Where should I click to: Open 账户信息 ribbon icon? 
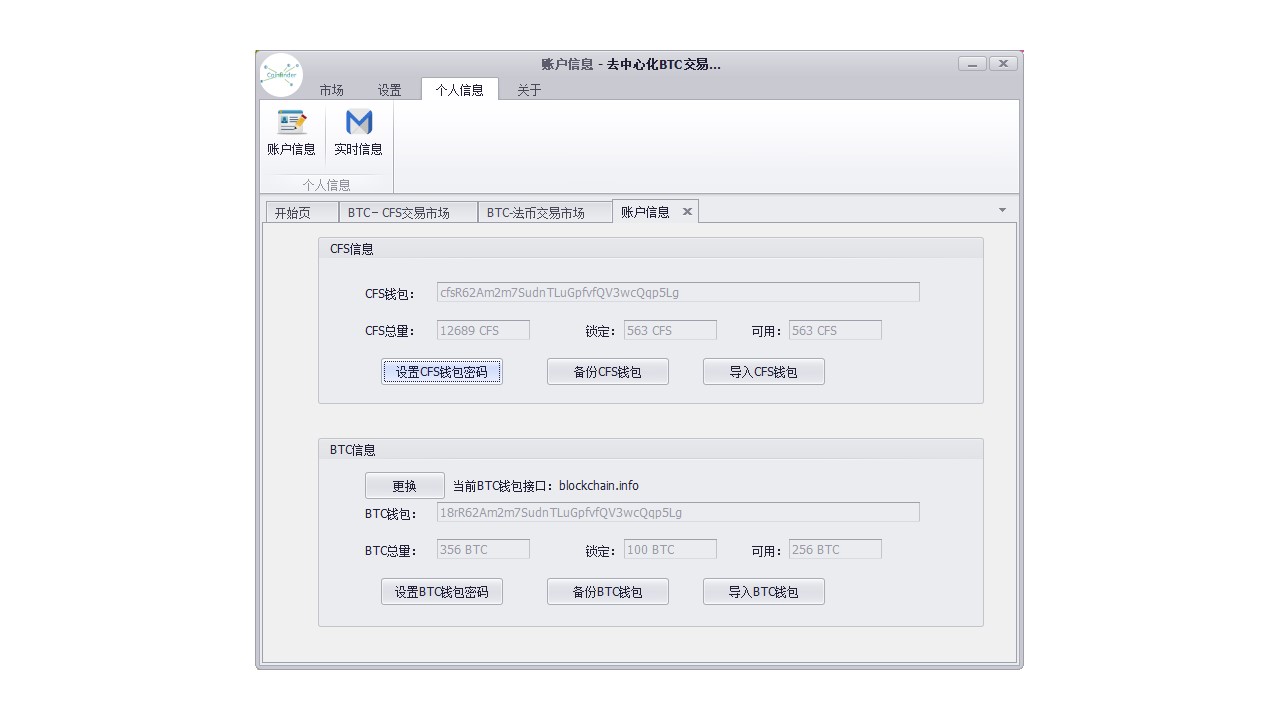pyautogui.click(x=291, y=134)
